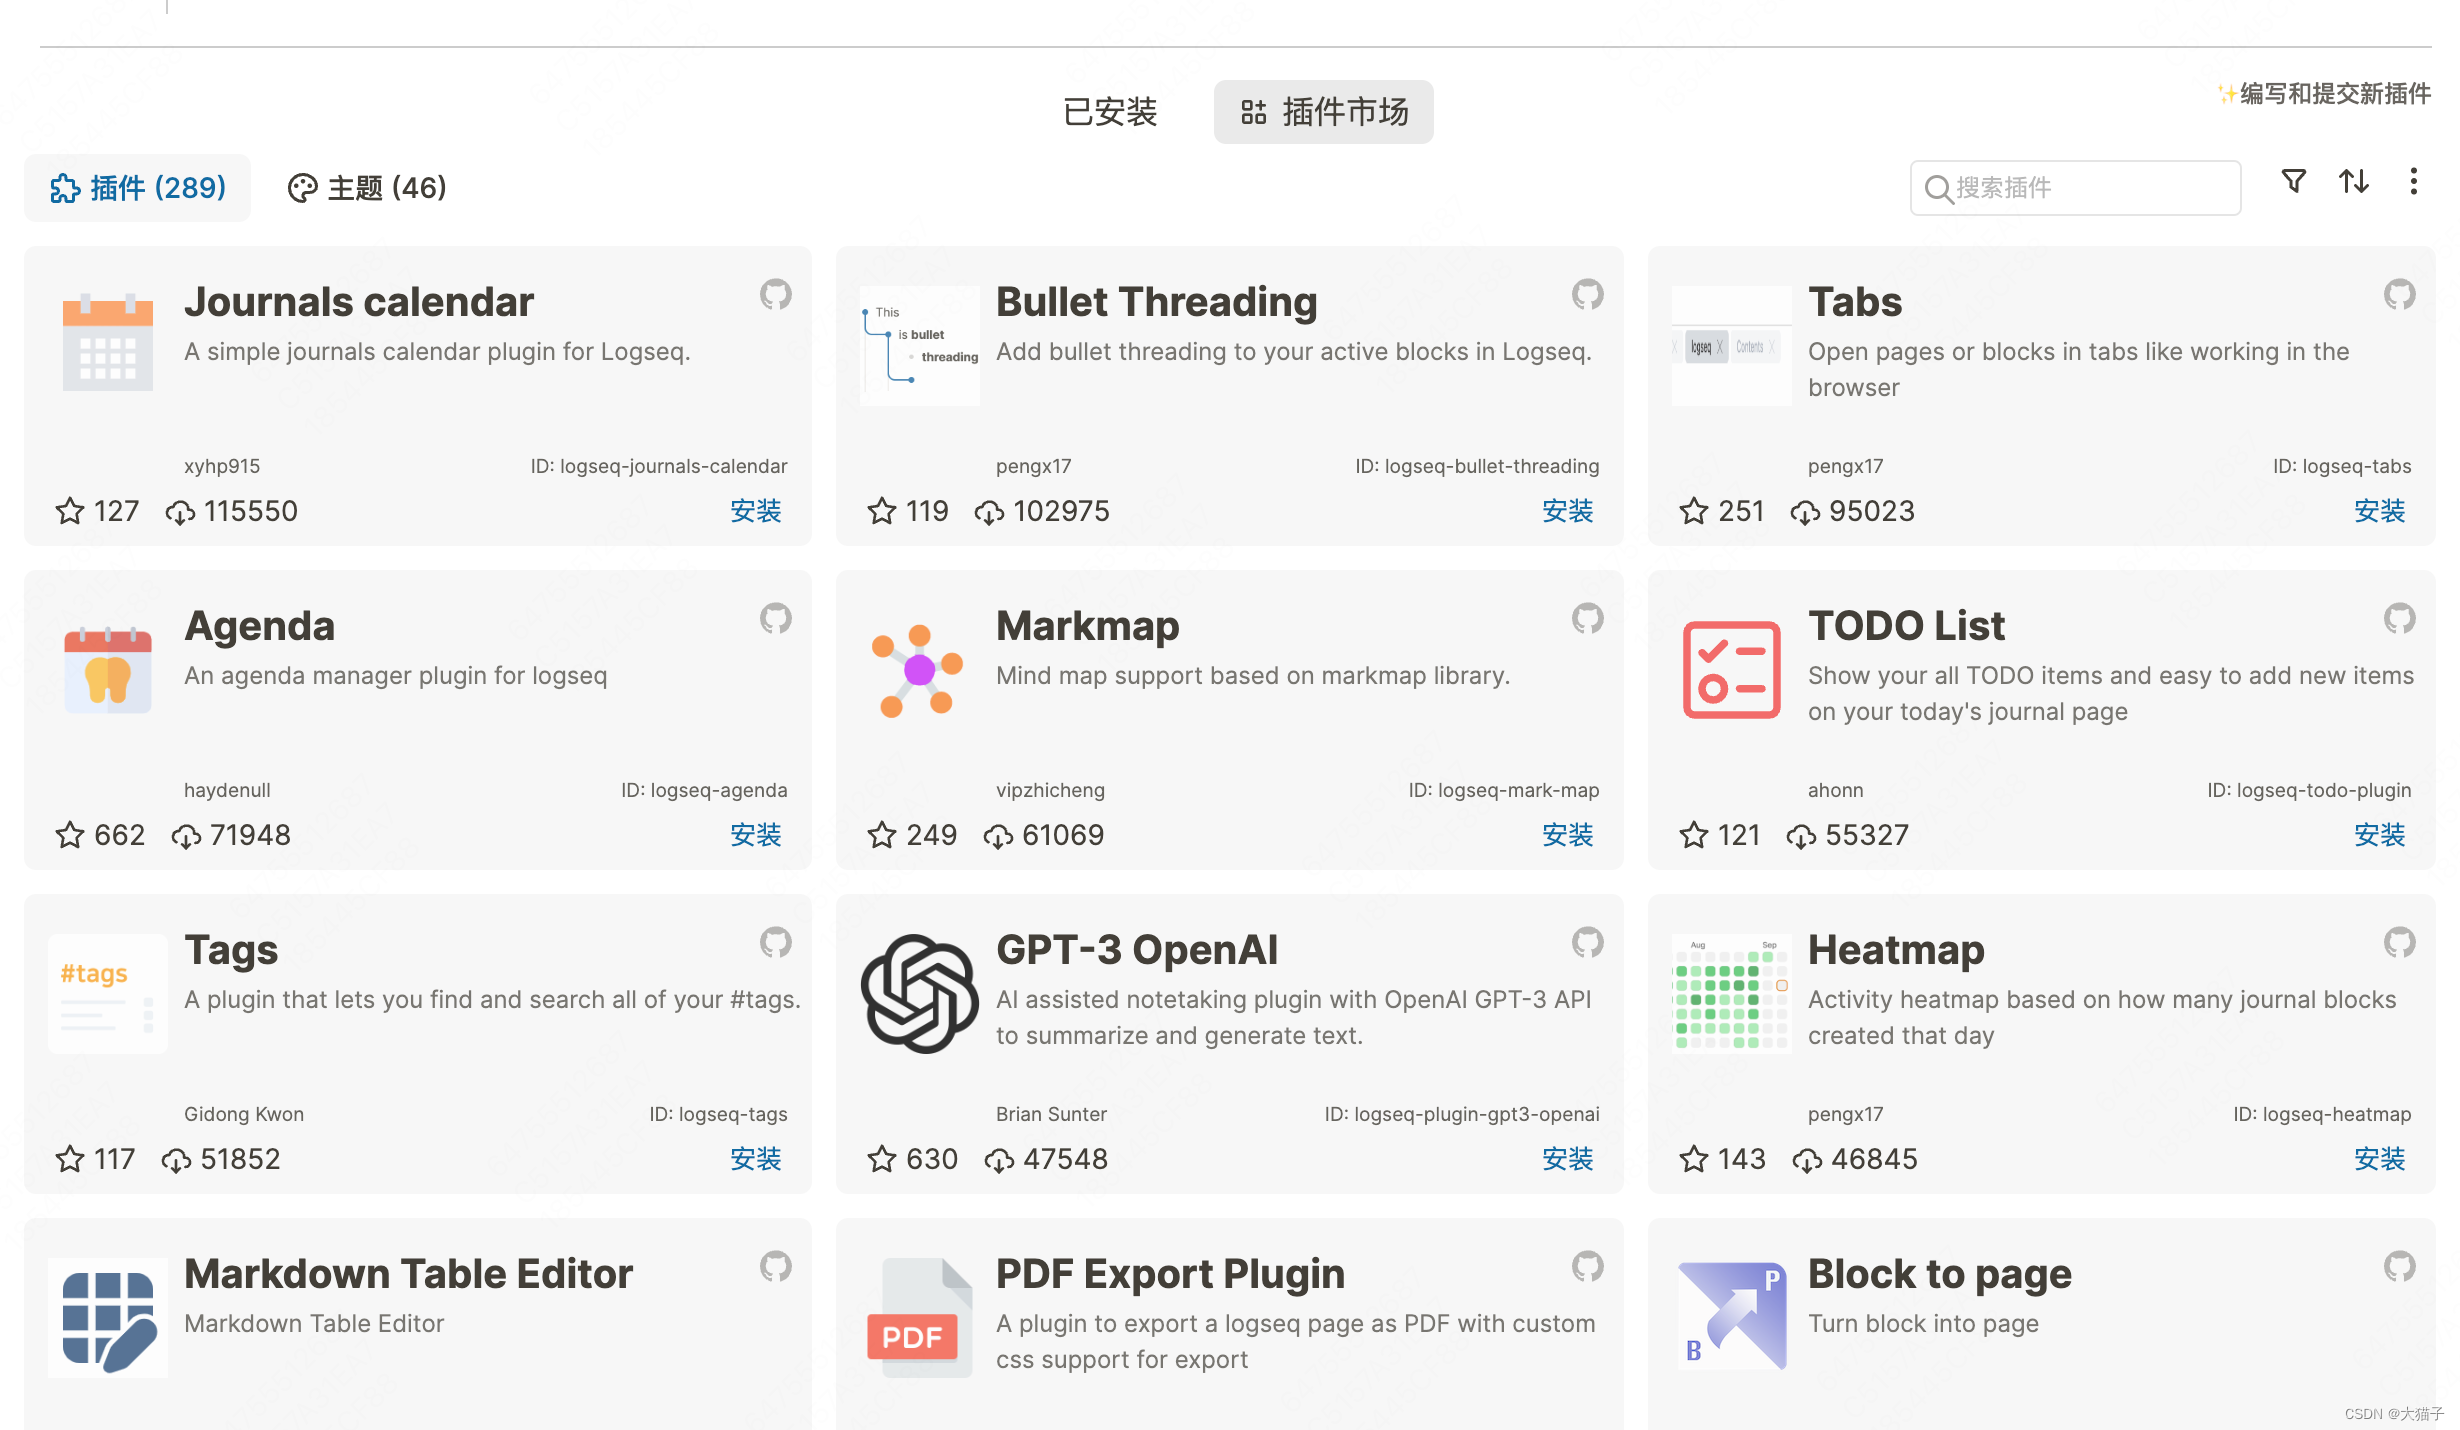The height and width of the screenshot is (1430, 2460).
Task: Open GitHub link for Block to page
Action: [x=2399, y=1266]
